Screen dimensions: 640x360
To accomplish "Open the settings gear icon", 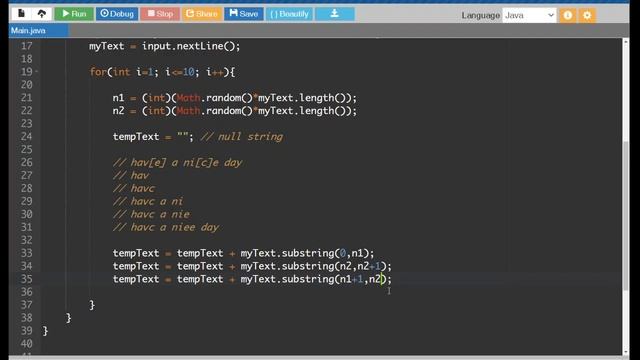I will 587,16.
